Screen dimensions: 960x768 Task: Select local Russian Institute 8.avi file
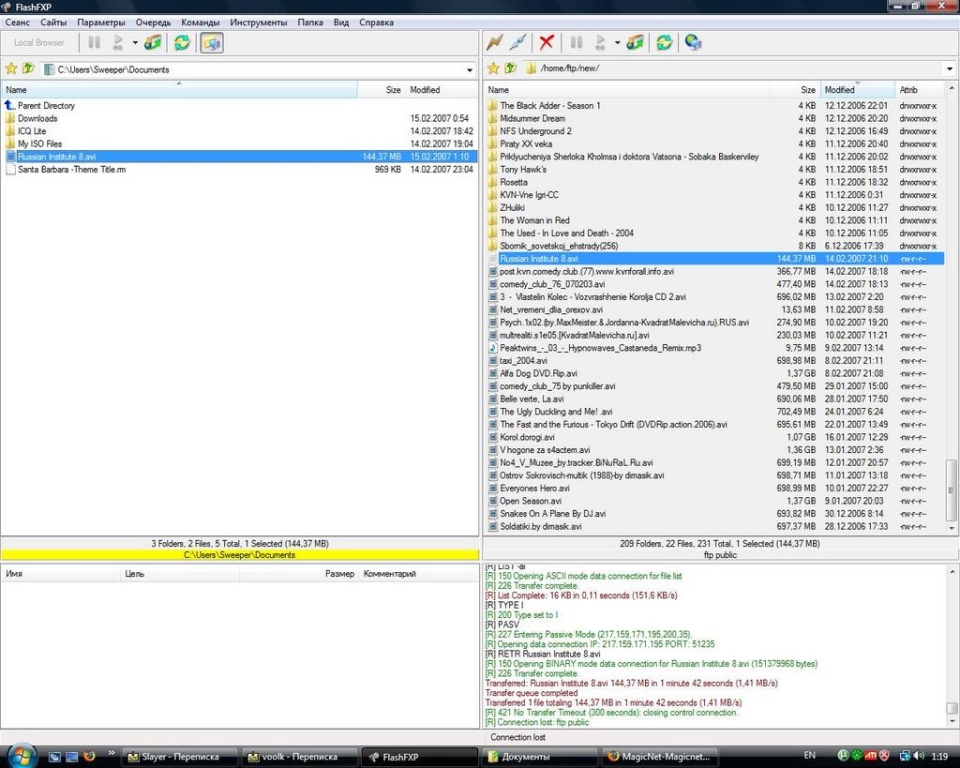point(239,157)
